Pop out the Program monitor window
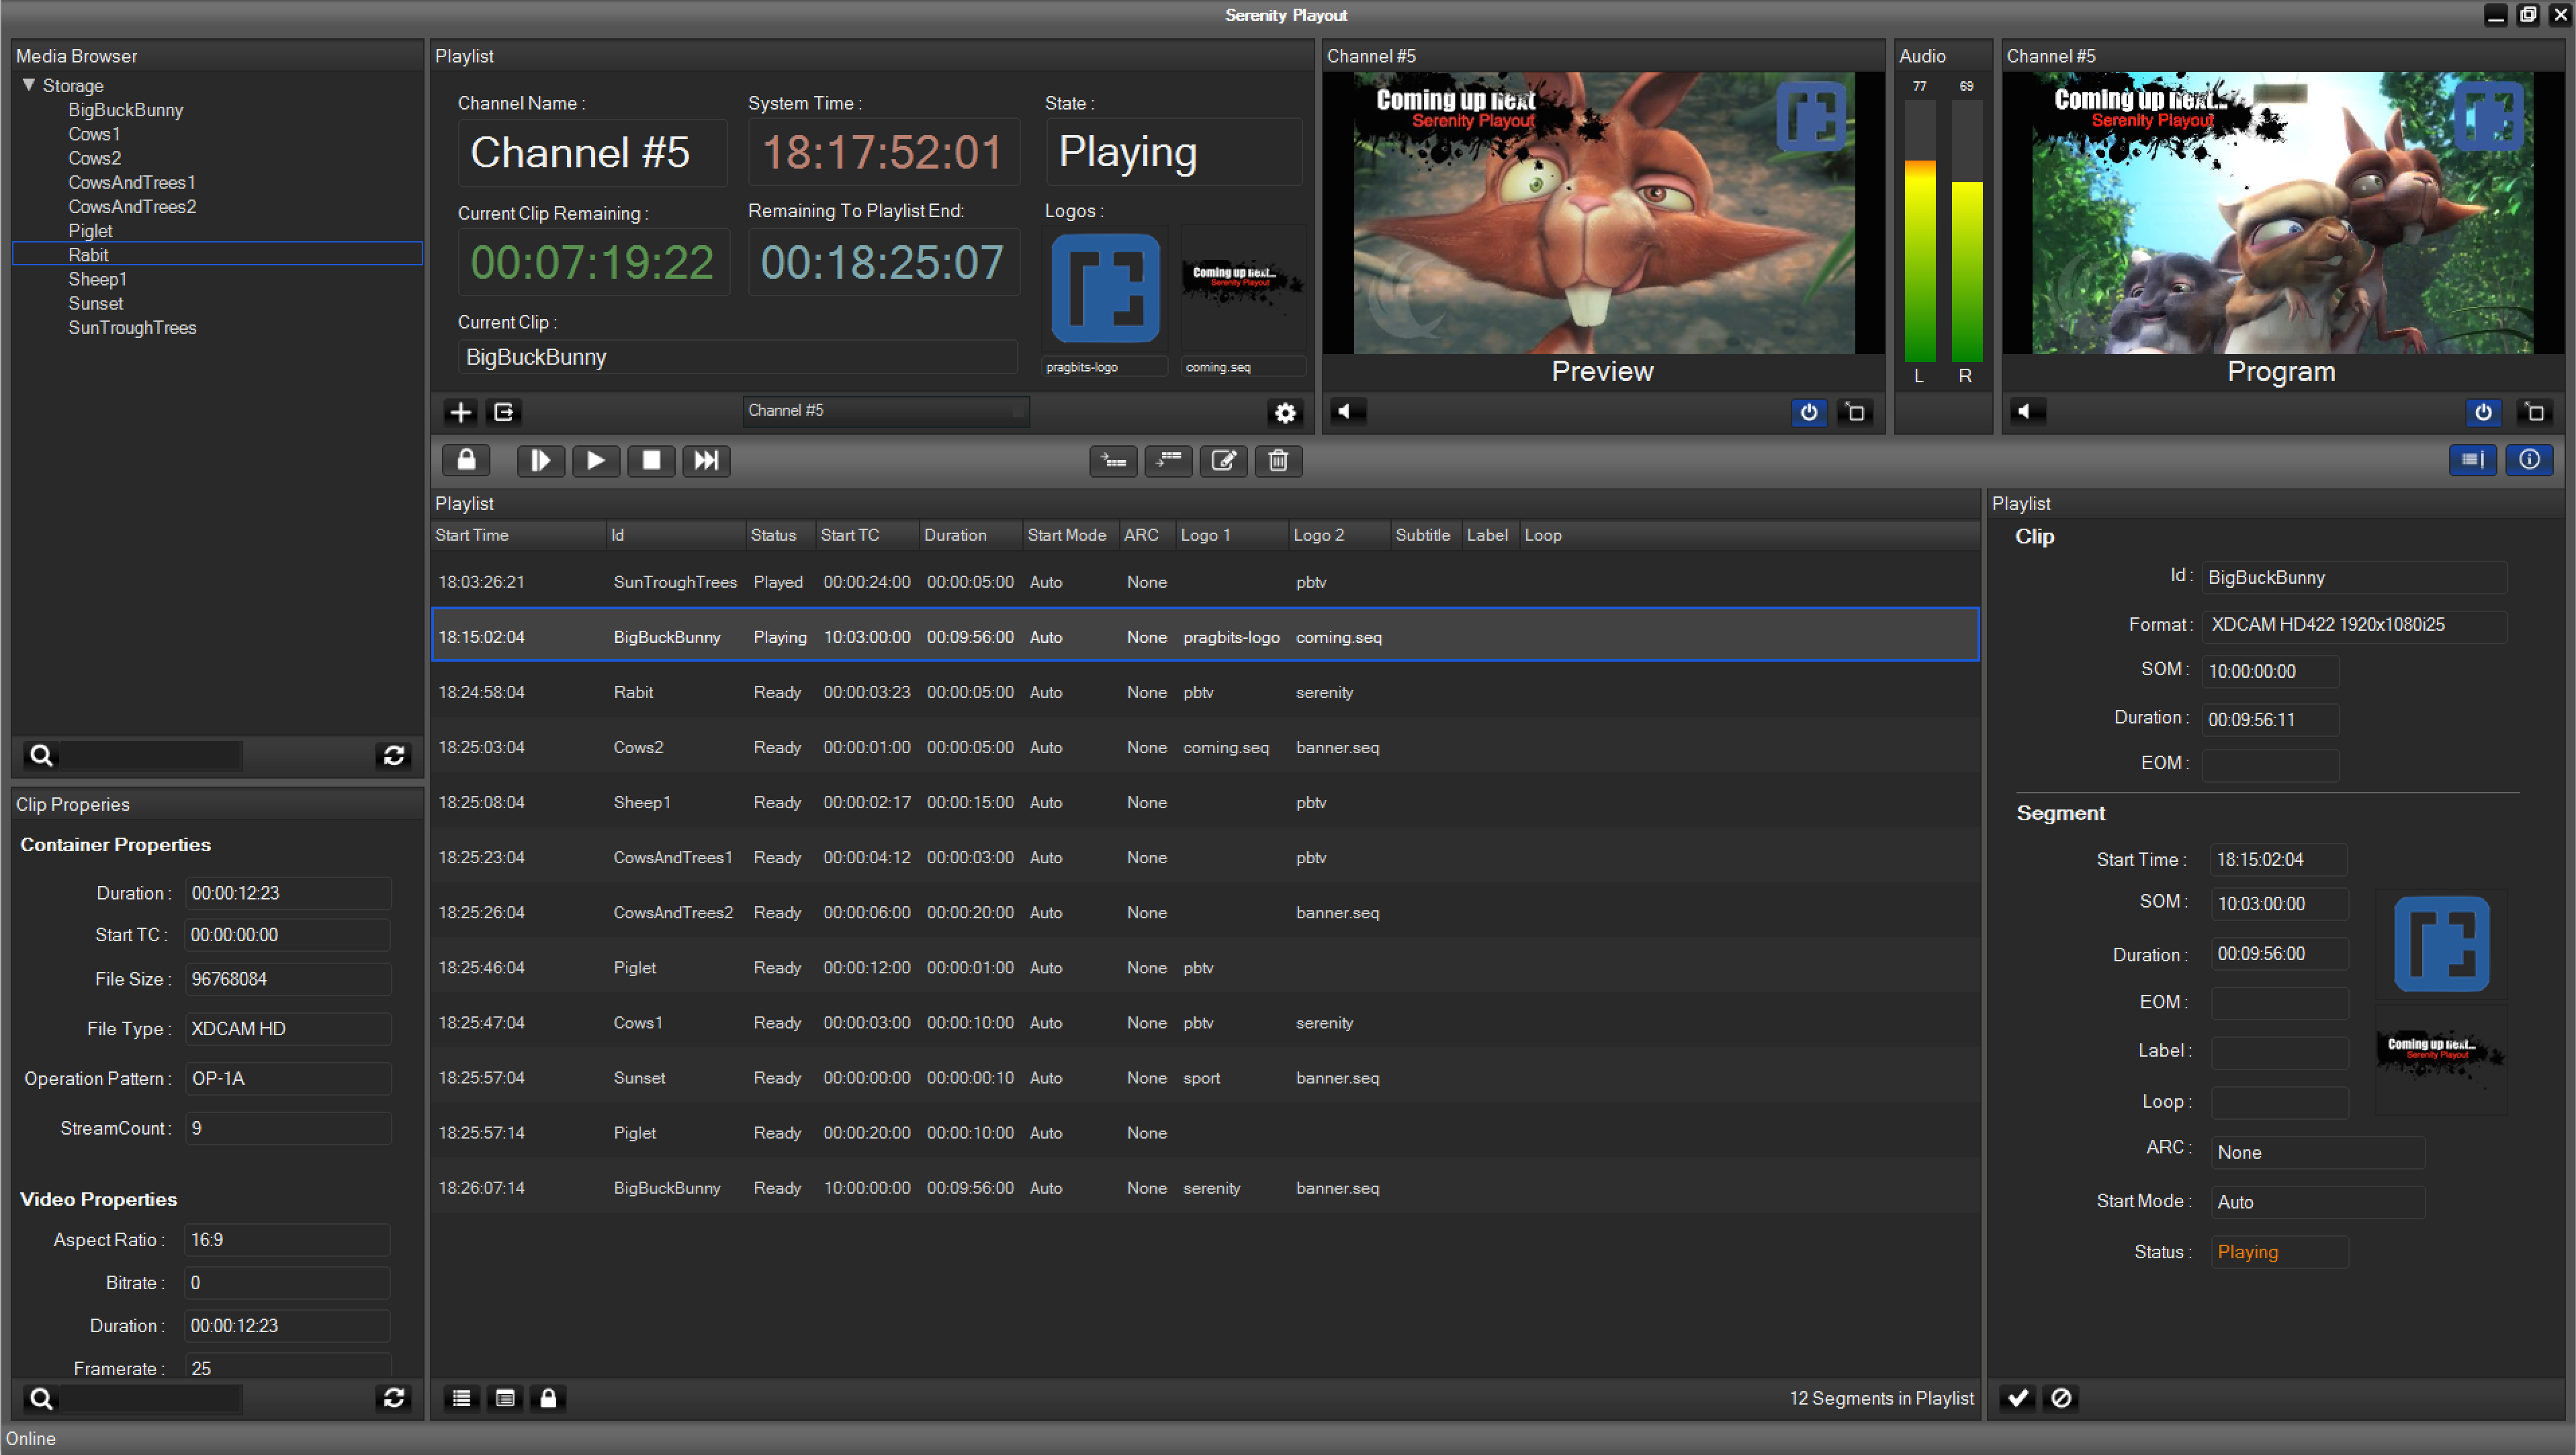Screen dimensions: 2576x1455 click(2535, 412)
